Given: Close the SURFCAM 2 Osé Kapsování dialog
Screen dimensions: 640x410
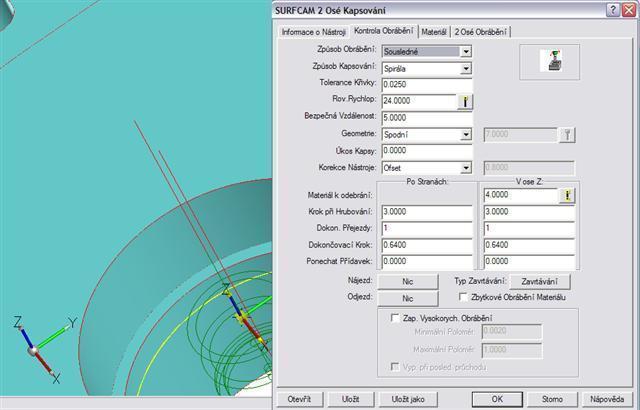Looking at the screenshot, I should (629, 10).
